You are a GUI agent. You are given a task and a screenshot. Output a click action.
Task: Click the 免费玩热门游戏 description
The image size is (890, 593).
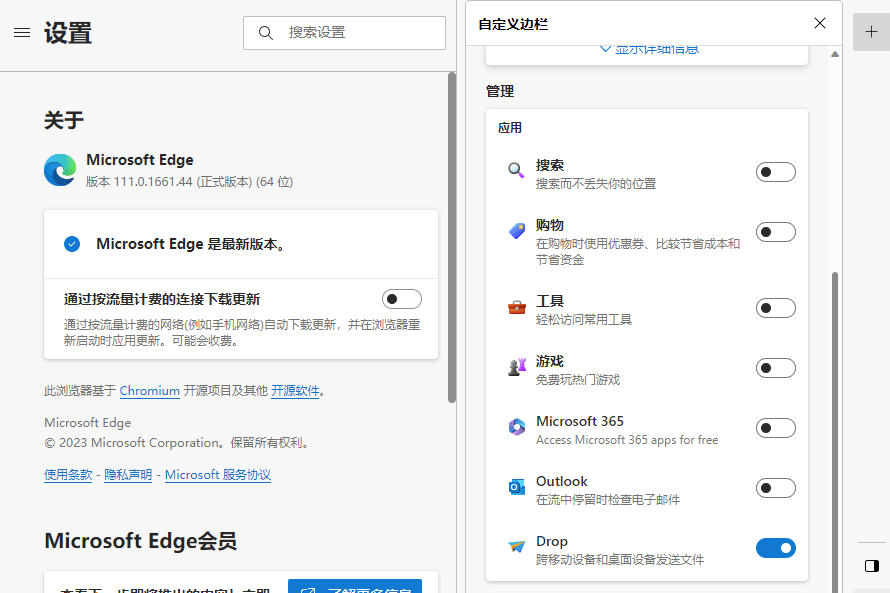point(578,380)
